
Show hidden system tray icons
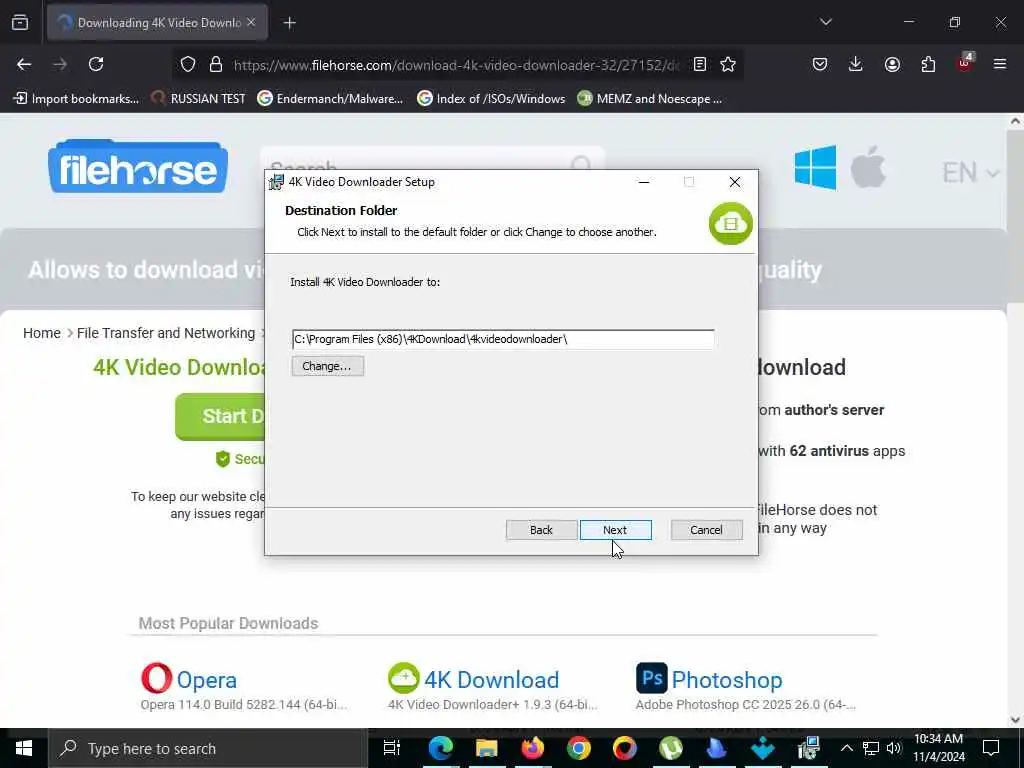[846, 748]
